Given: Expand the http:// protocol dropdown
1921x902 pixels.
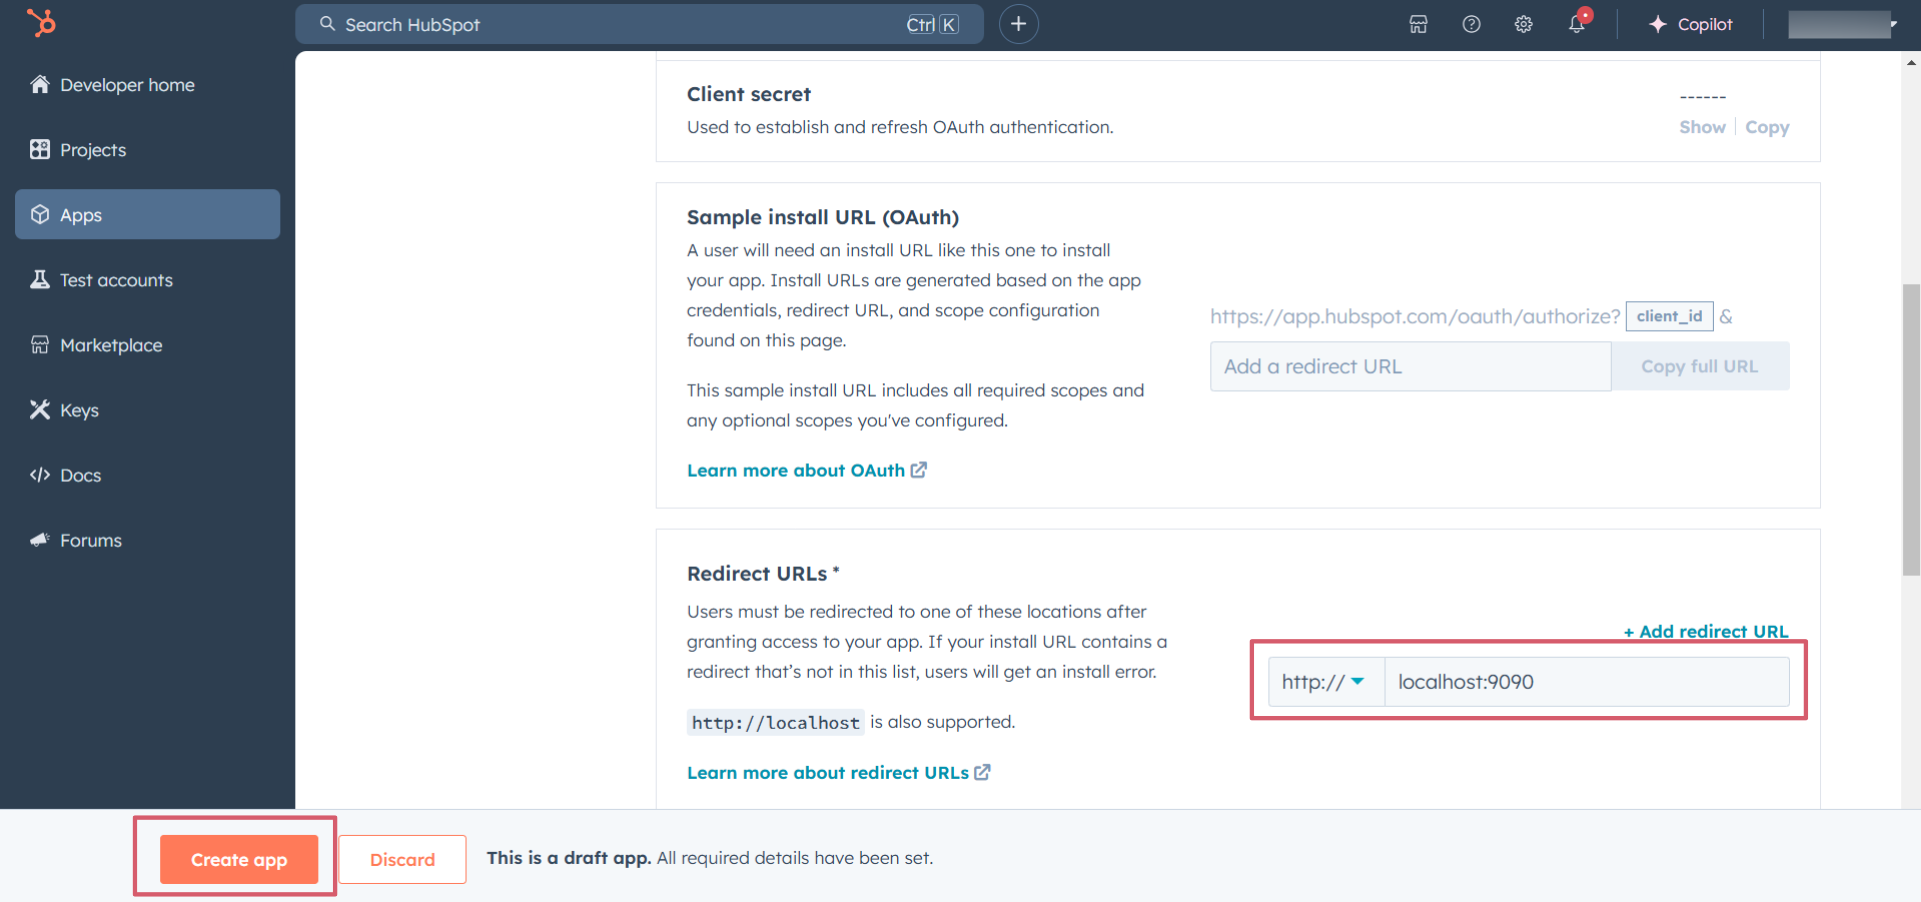Looking at the screenshot, I should click(1324, 682).
